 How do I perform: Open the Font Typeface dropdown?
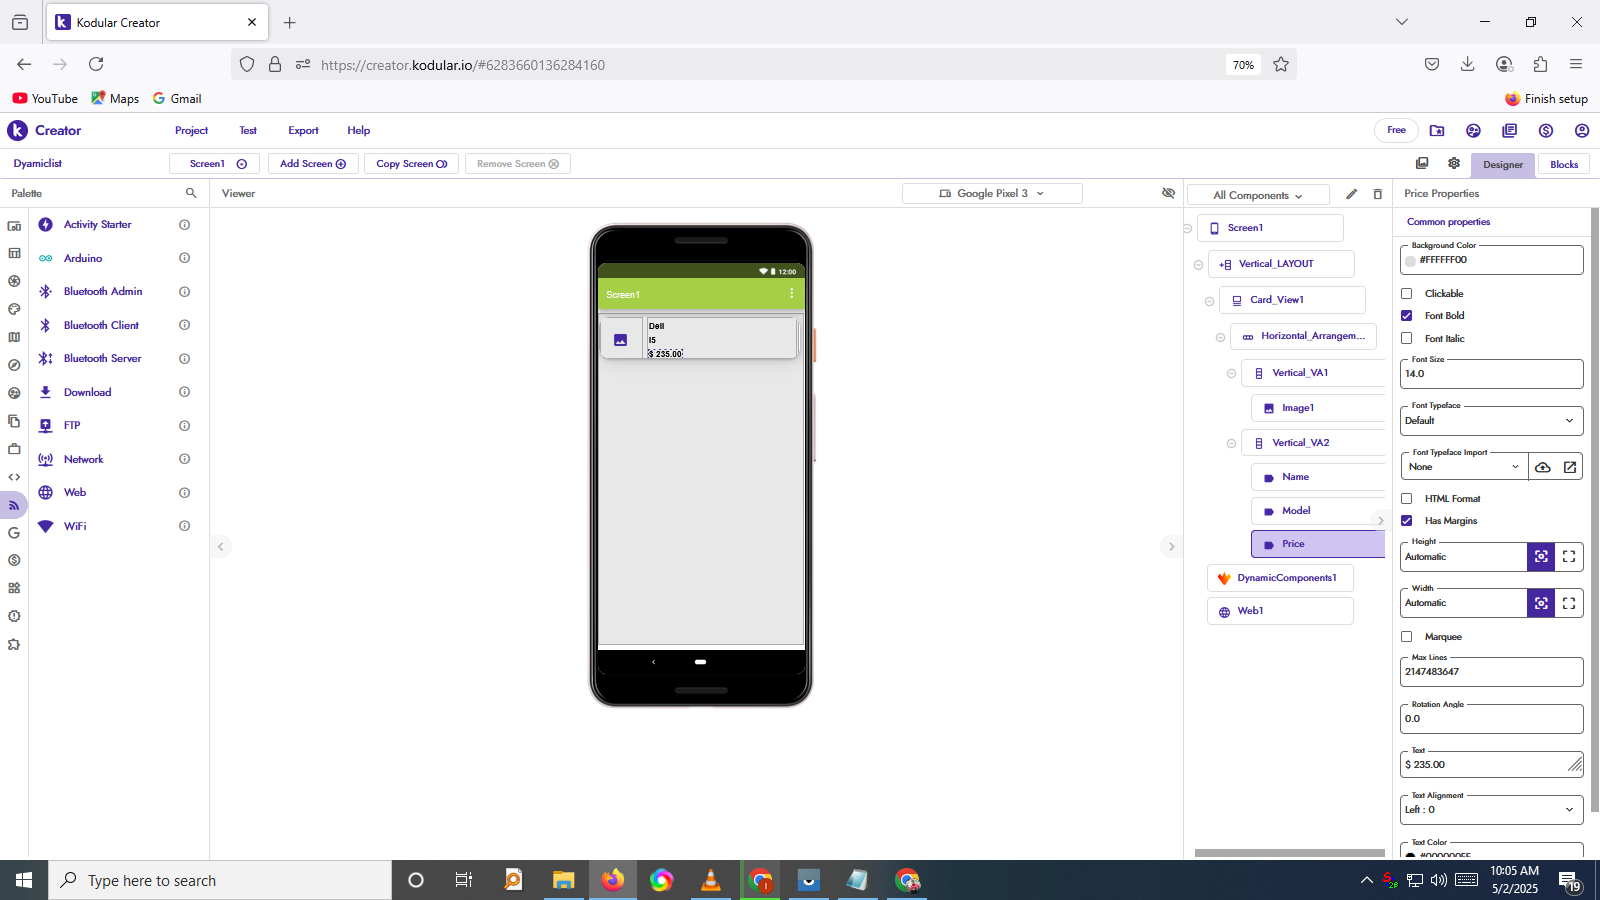pos(1490,421)
